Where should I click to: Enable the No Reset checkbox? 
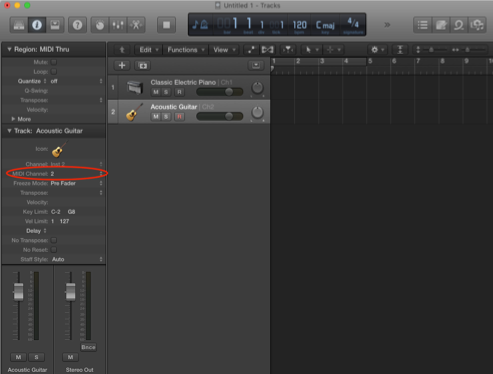(x=54, y=250)
